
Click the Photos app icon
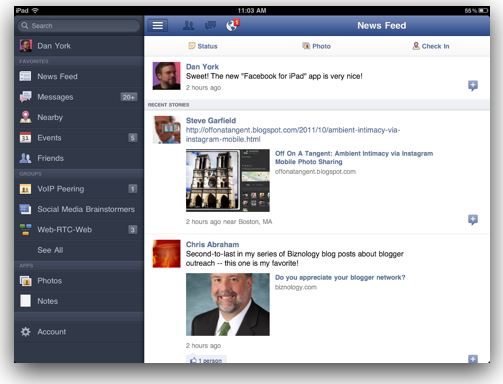(x=25, y=281)
